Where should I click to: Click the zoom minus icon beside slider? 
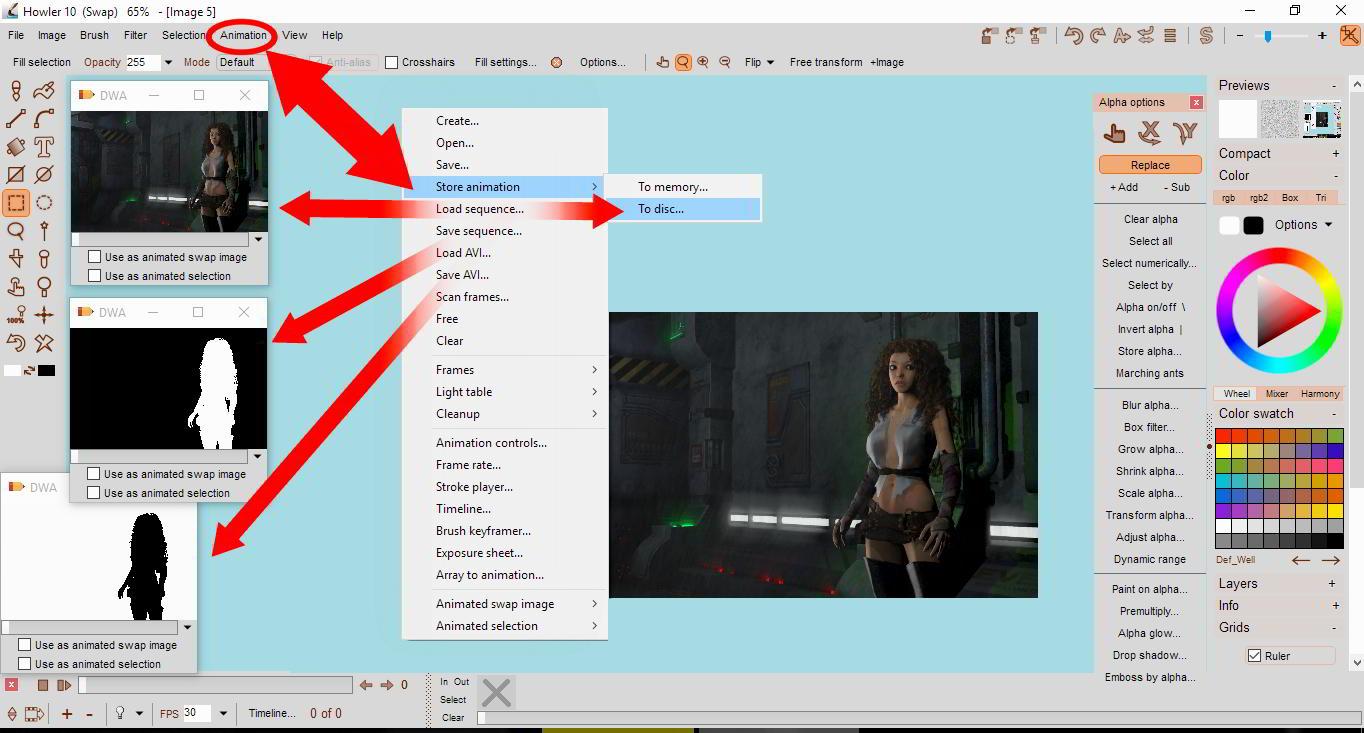[1240, 36]
